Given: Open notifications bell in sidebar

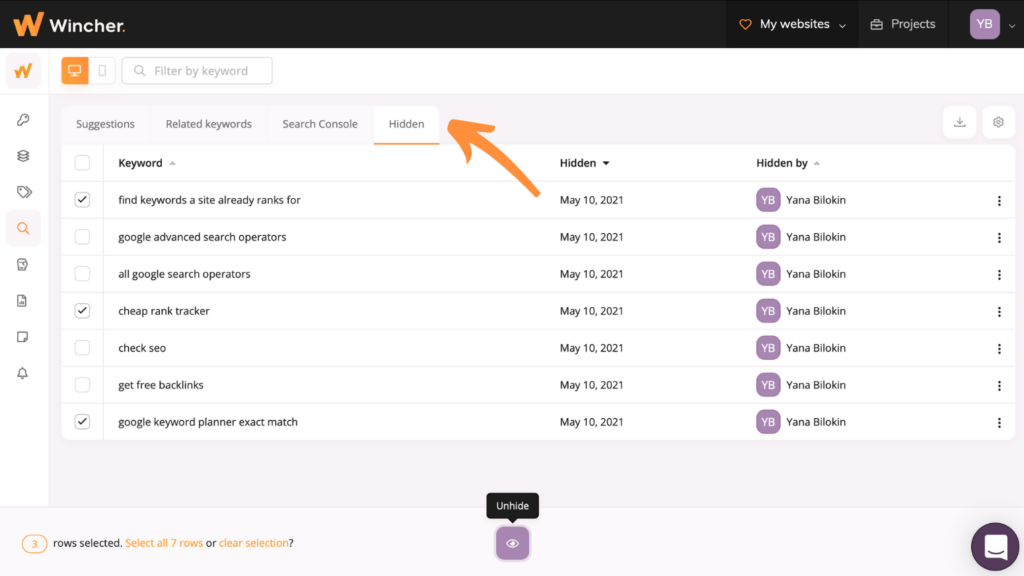Looking at the screenshot, I should [x=23, y=373].
